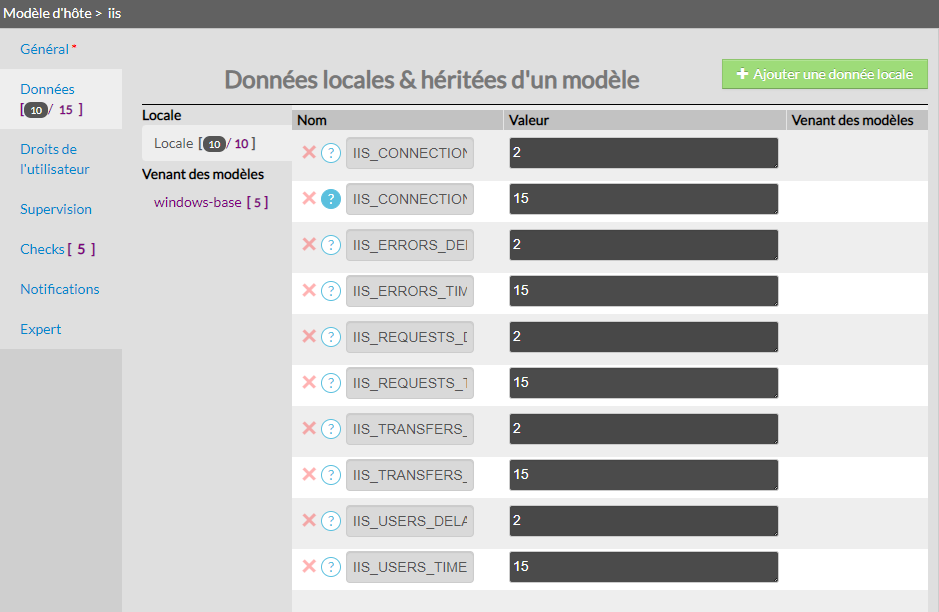The height and width of the screenshot is (612, 939).
Task: Click the IIS_USERS_TIME name field
Action: [x=410, y=567]
